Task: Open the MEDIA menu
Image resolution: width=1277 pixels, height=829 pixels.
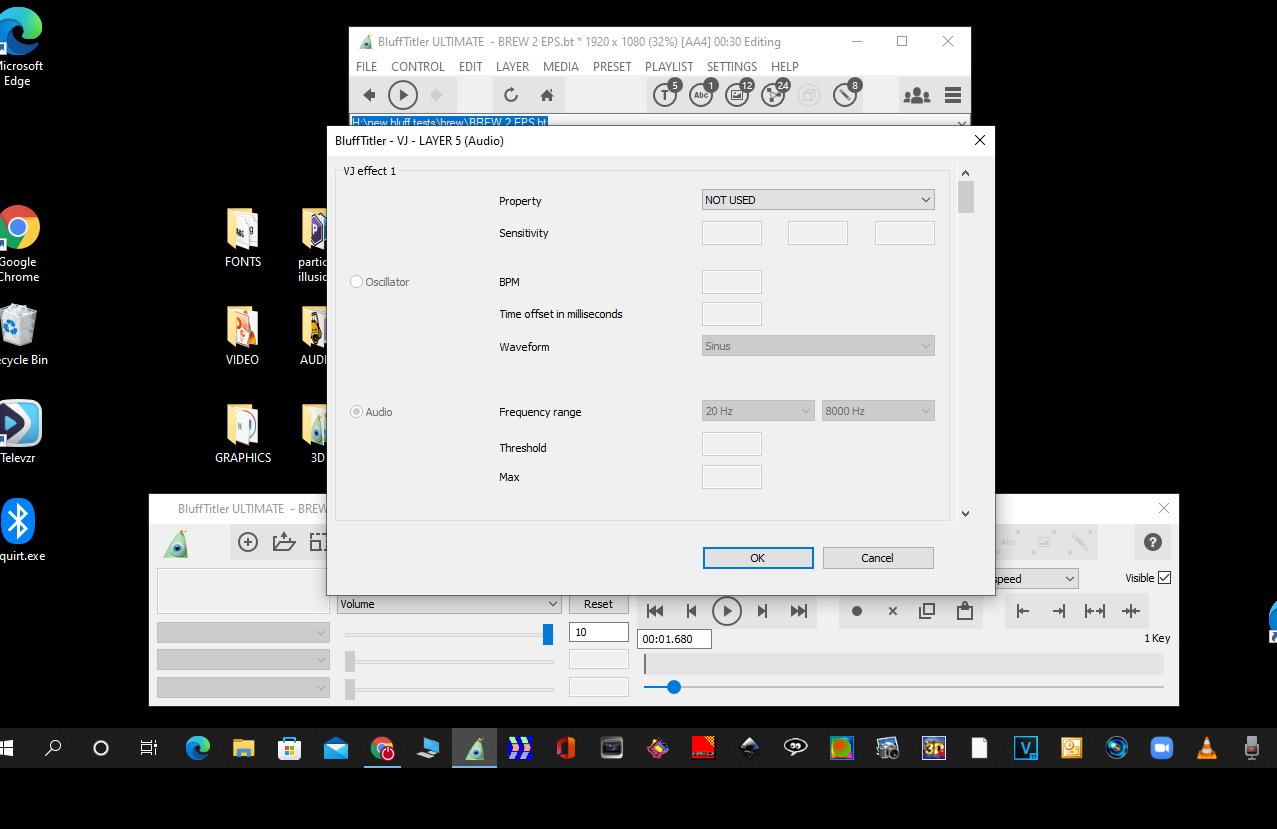Action: tap(561, 67)
